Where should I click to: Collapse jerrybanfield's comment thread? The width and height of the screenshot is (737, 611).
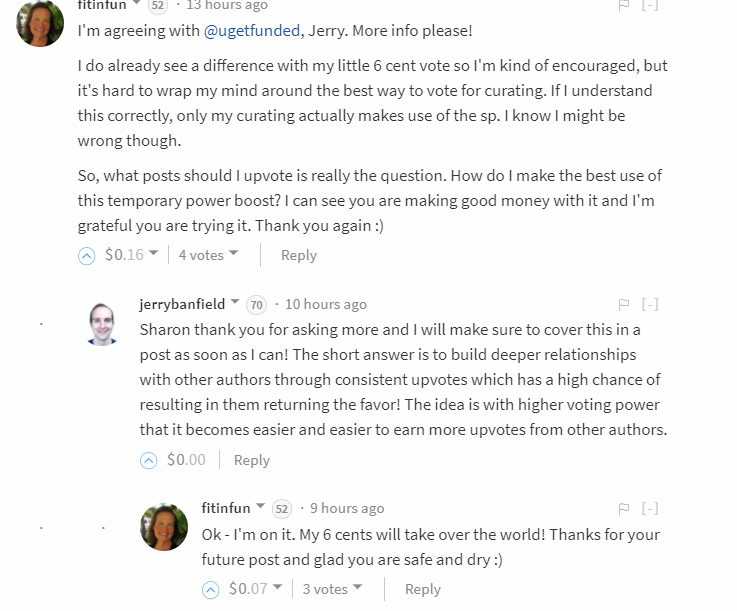click(x=650, y=304)
